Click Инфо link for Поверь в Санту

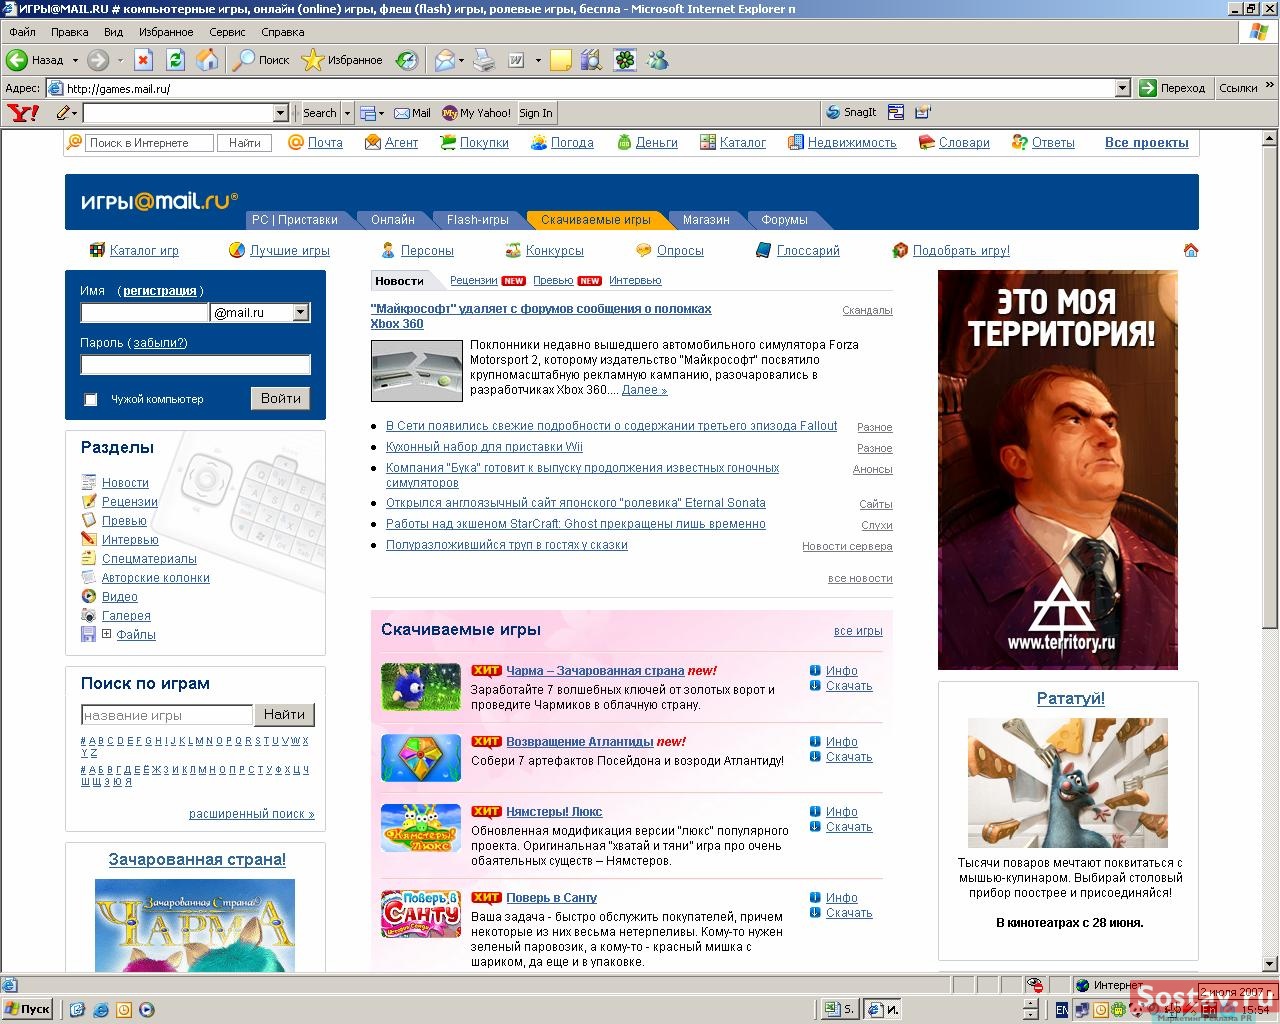point(841,898)
